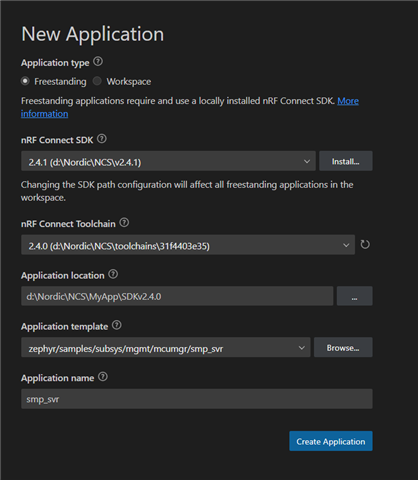Select the Freestanding application type
The width and height of the screenshot is (418, 480).
25,81
